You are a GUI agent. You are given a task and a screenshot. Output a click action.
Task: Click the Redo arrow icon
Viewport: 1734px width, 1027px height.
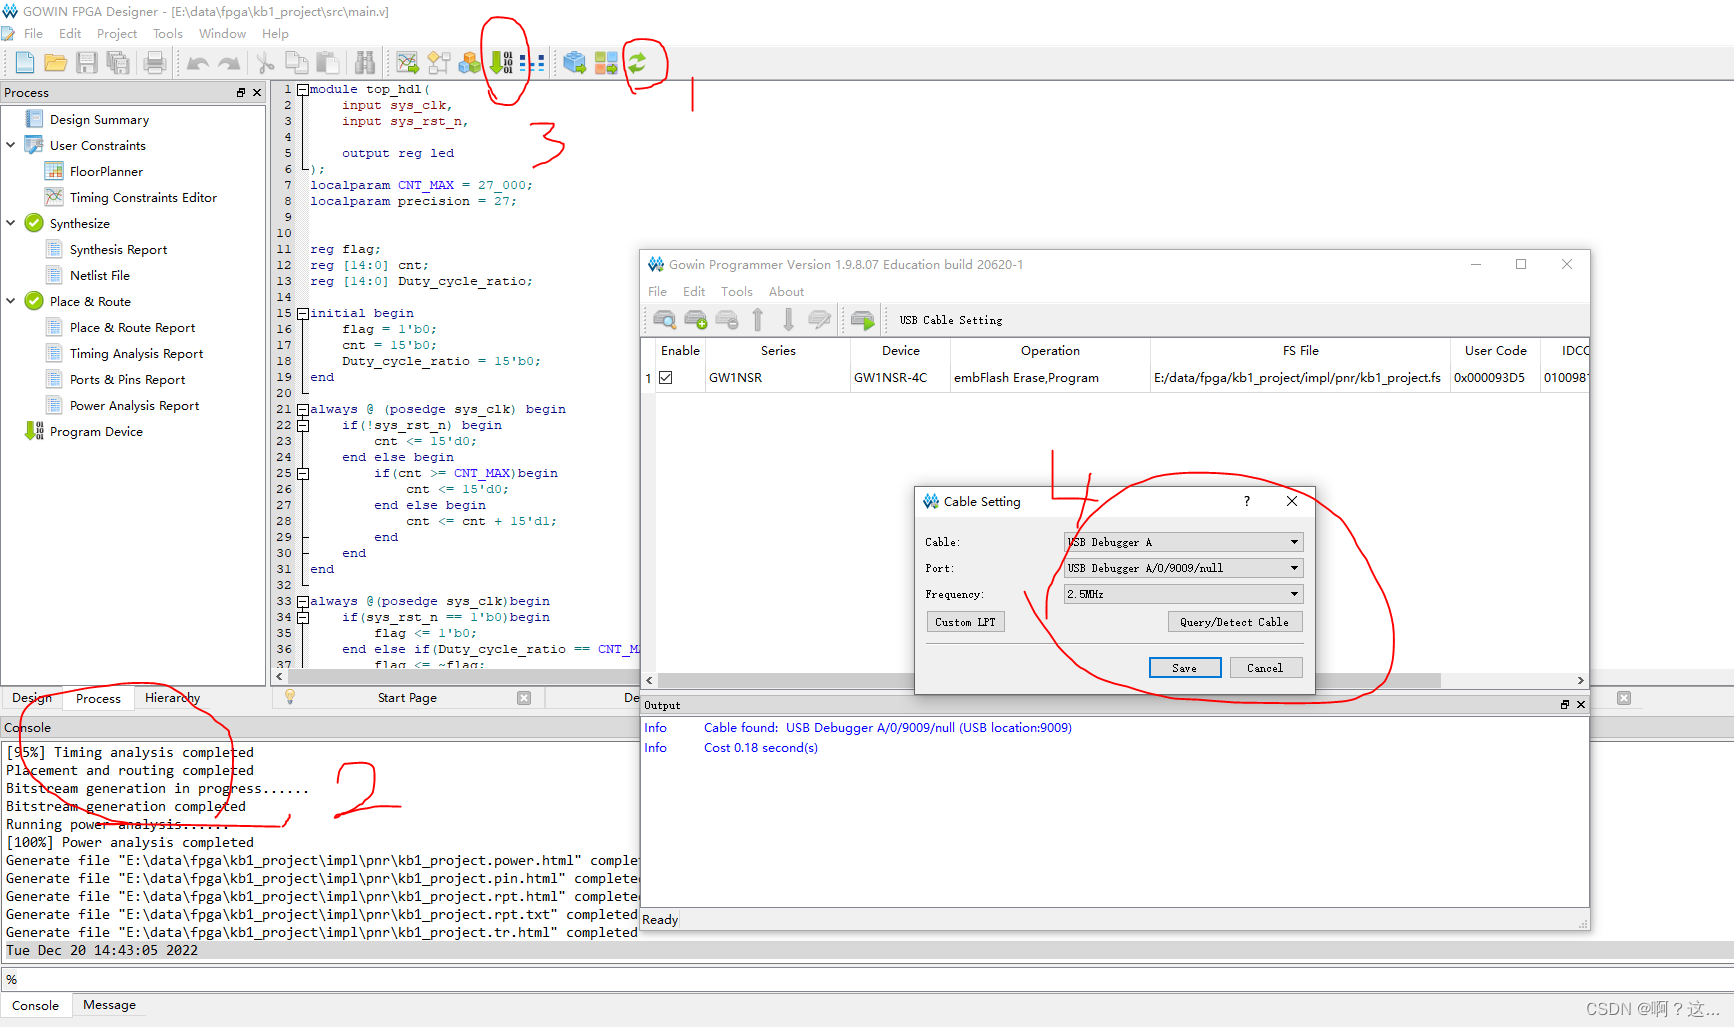[x=229, y=64]
